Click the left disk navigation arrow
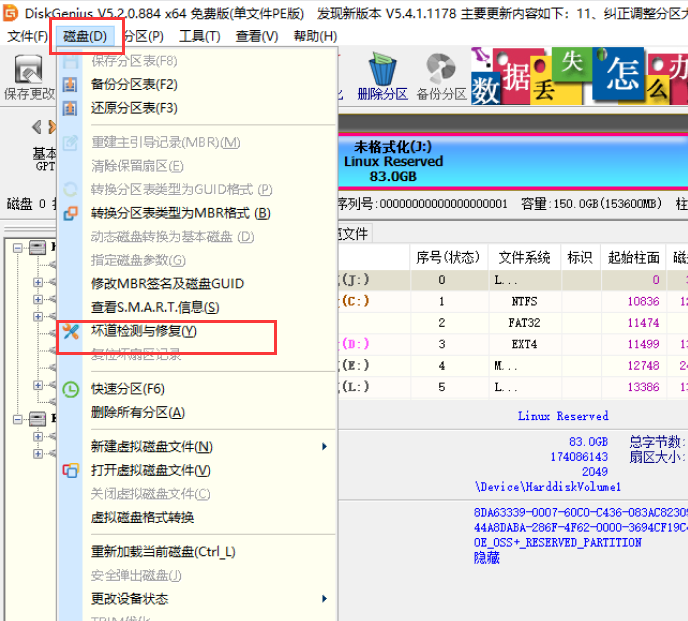688x621 pixels. [37, 127]
